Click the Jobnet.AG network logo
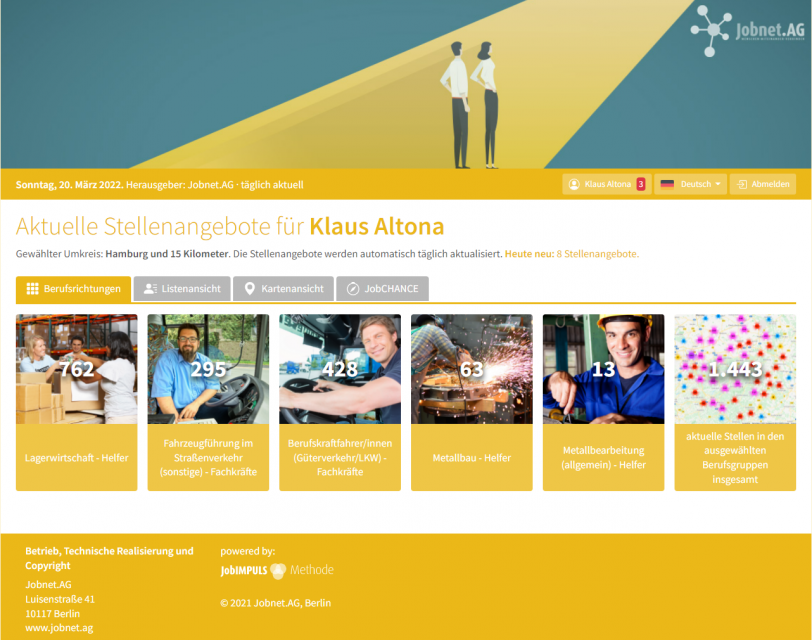Viewport: 812px width, 640px height. point(747,31)
